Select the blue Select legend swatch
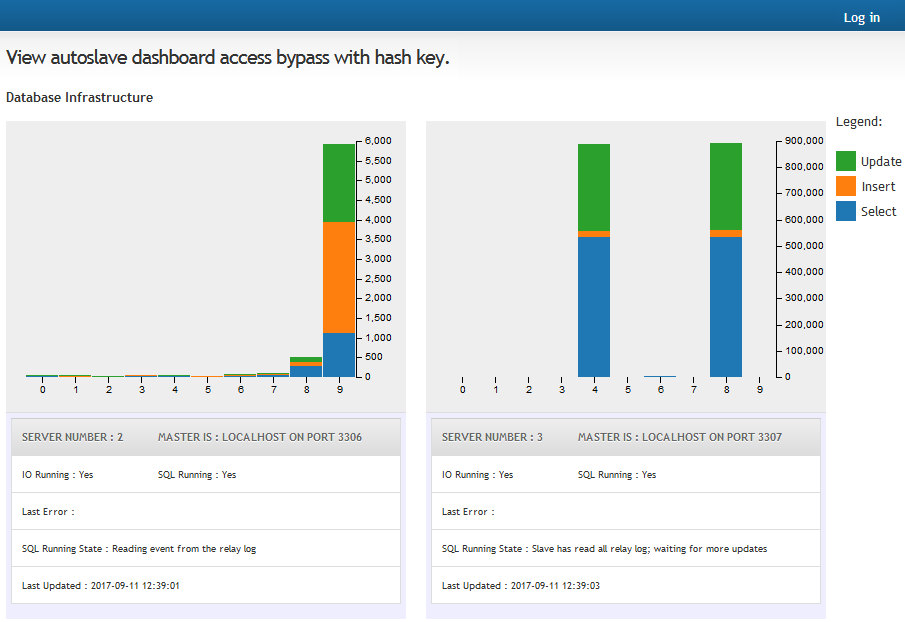The image size is (905, 622). [846, 211]
